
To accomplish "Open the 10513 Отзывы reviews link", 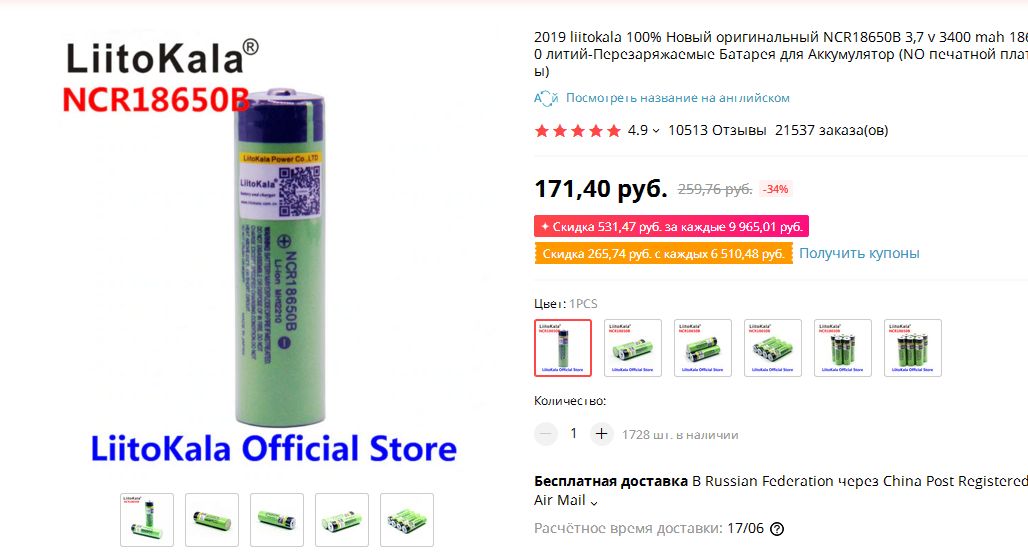I will point(717,130).
